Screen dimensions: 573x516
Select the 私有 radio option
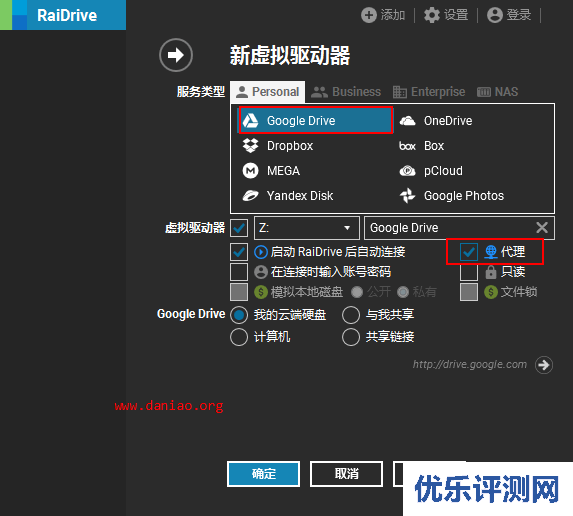[x=403, y=292]
